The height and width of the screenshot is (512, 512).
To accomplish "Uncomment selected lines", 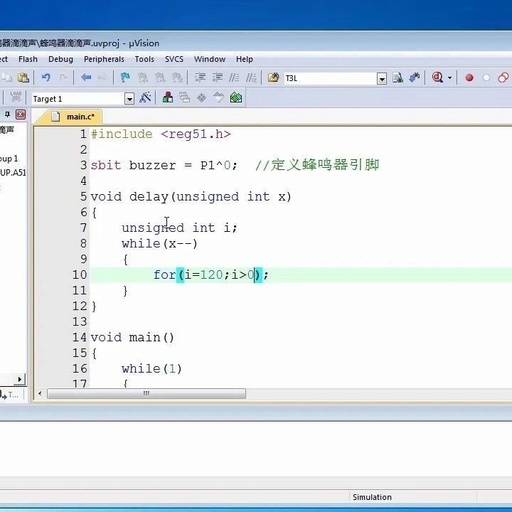I will pyautogui.click(x=251, y=78).
